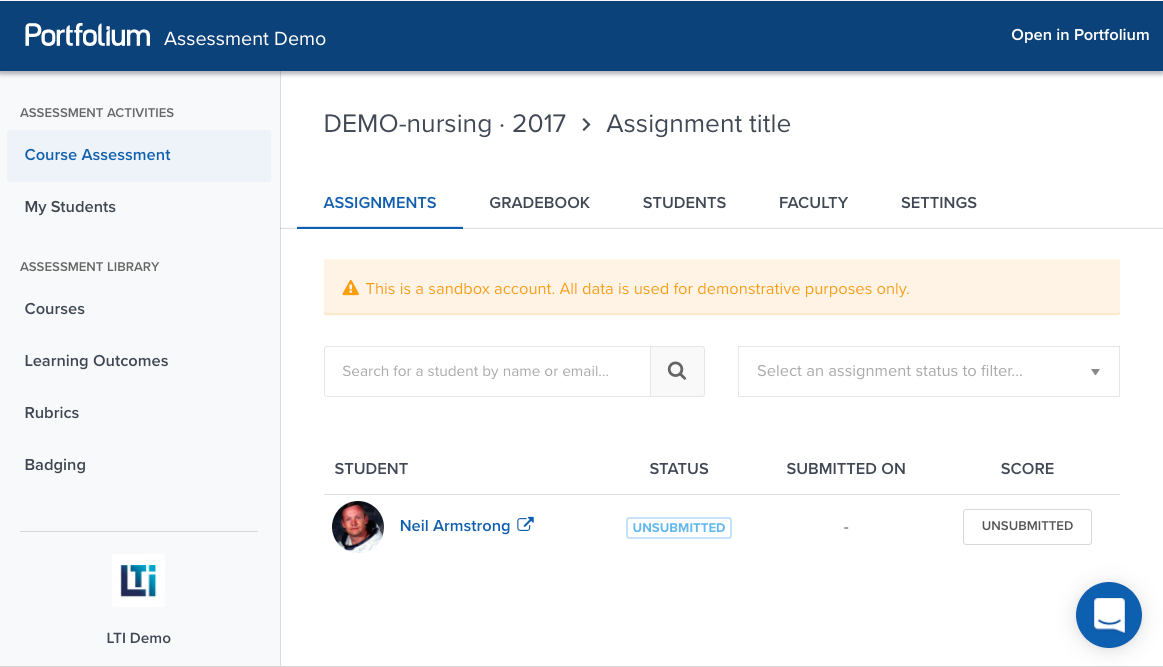Click the magnifying glass search icon
The image size is (1163, 667).
coord(677,371)
